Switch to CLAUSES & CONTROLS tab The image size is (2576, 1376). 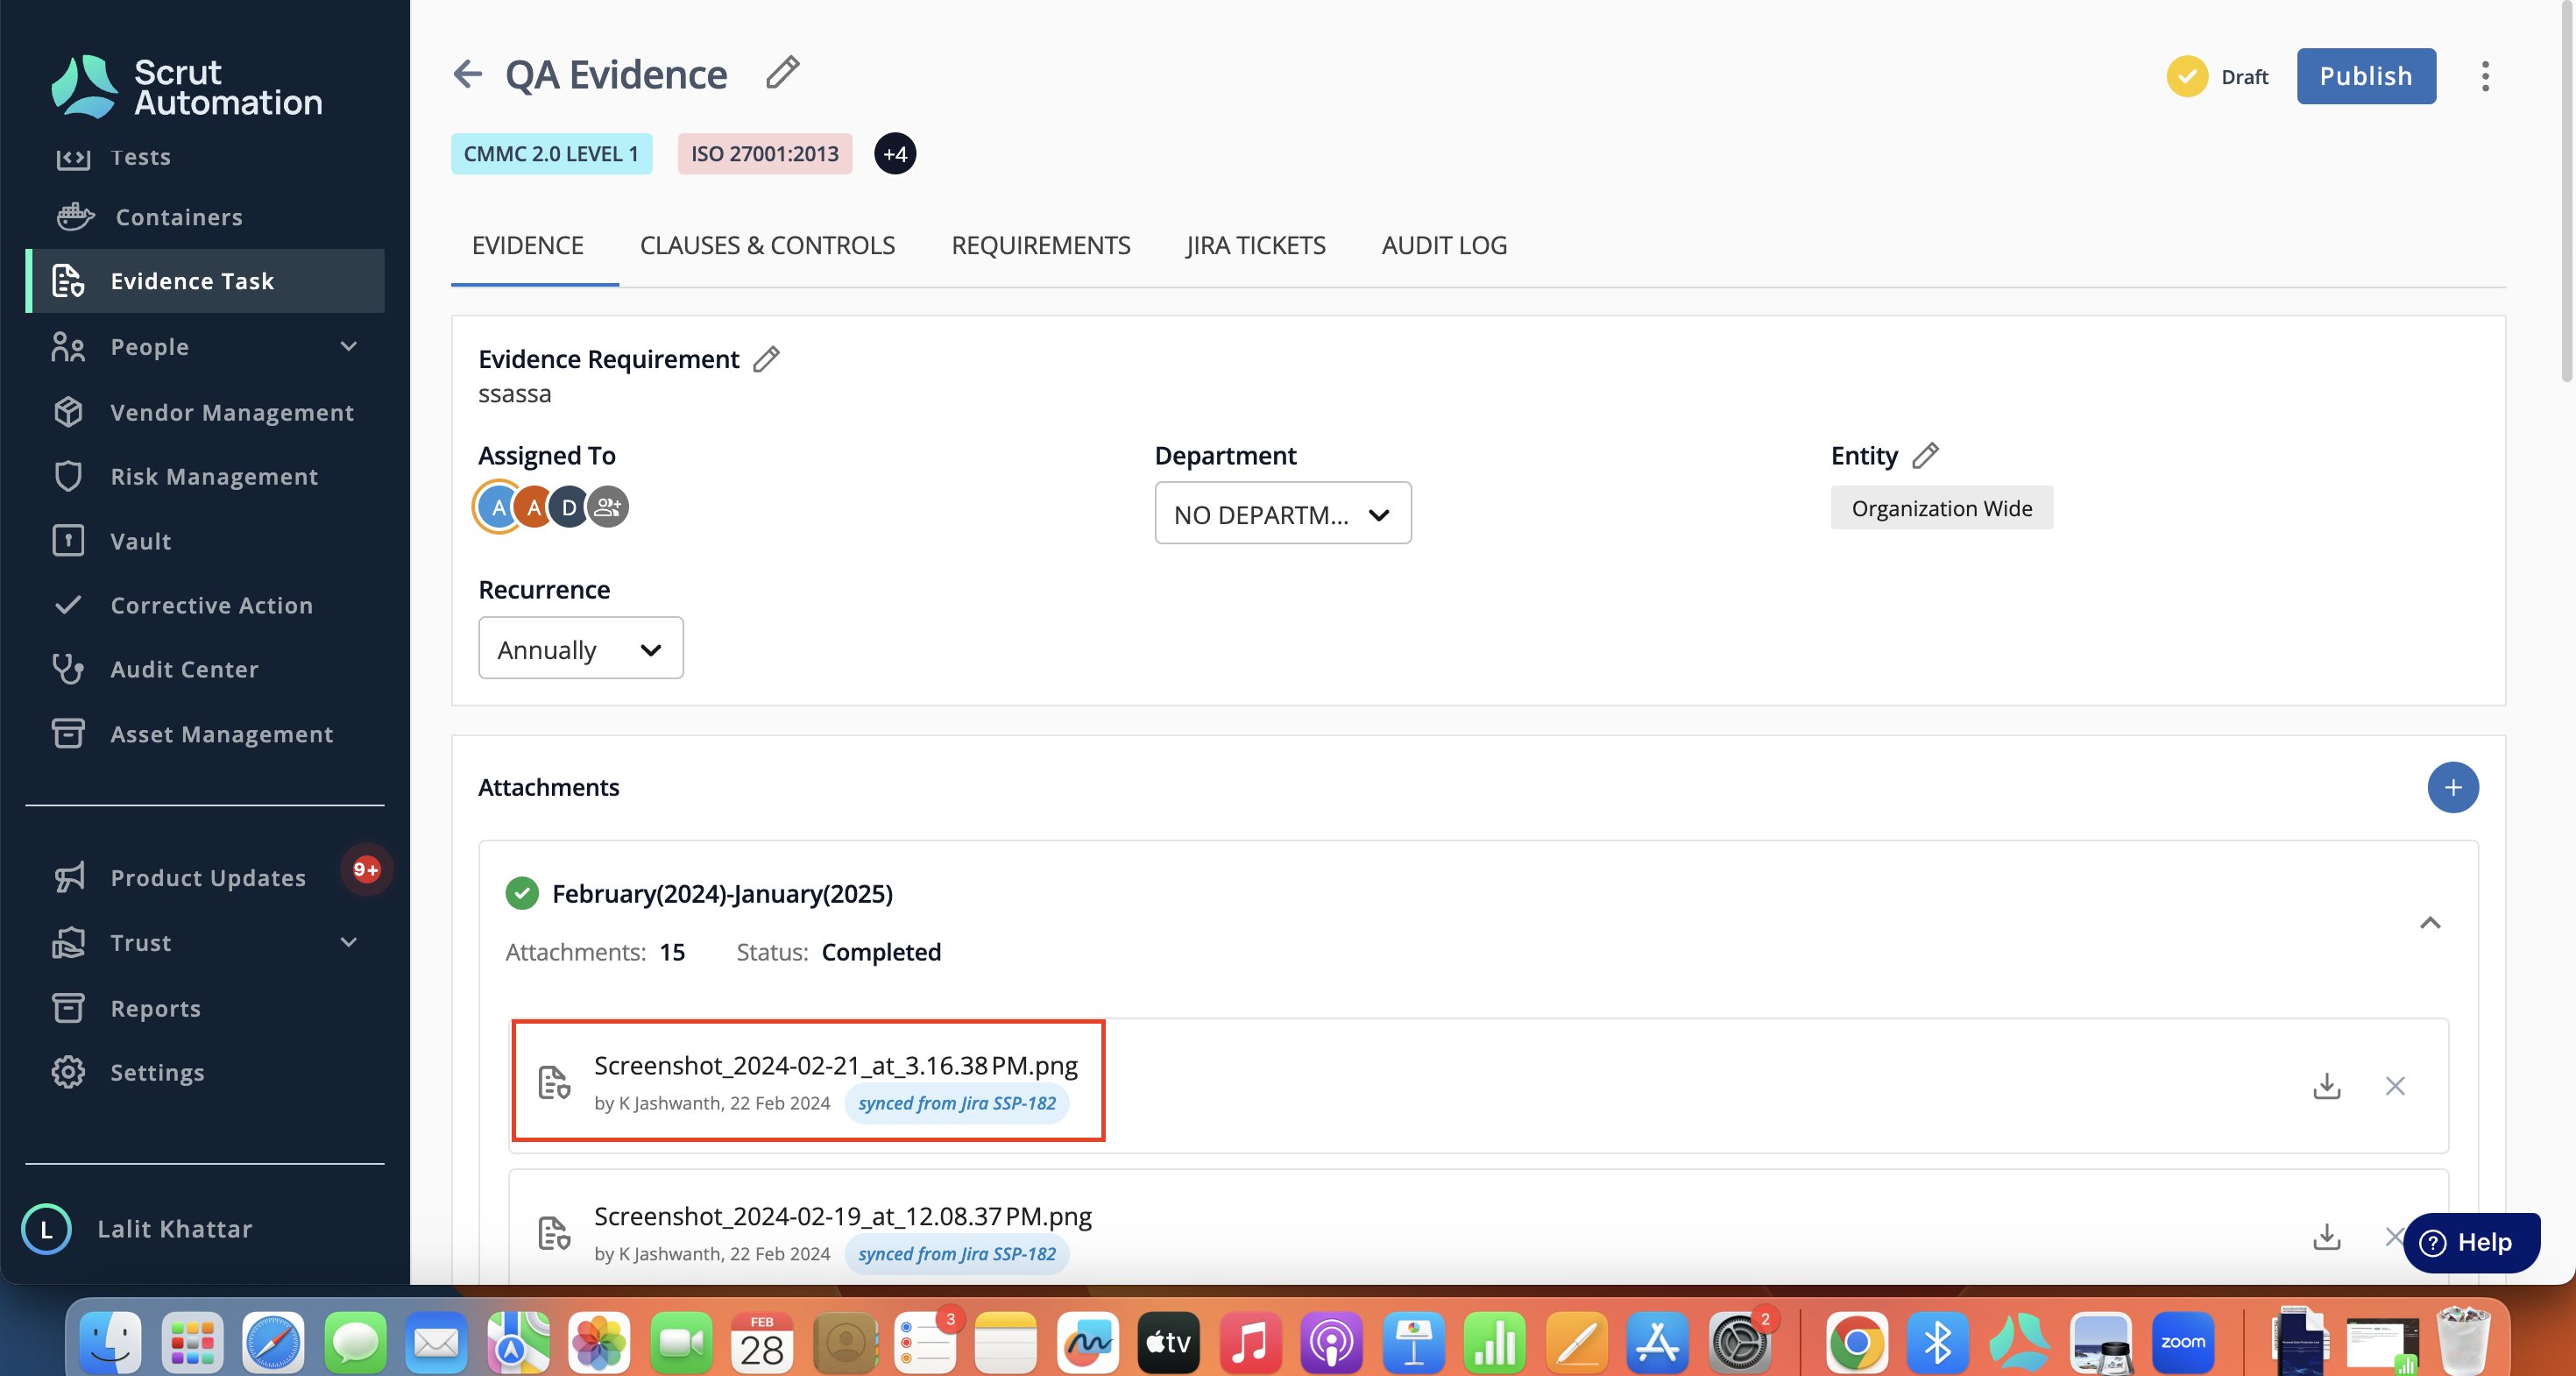(x=767, y=245)
